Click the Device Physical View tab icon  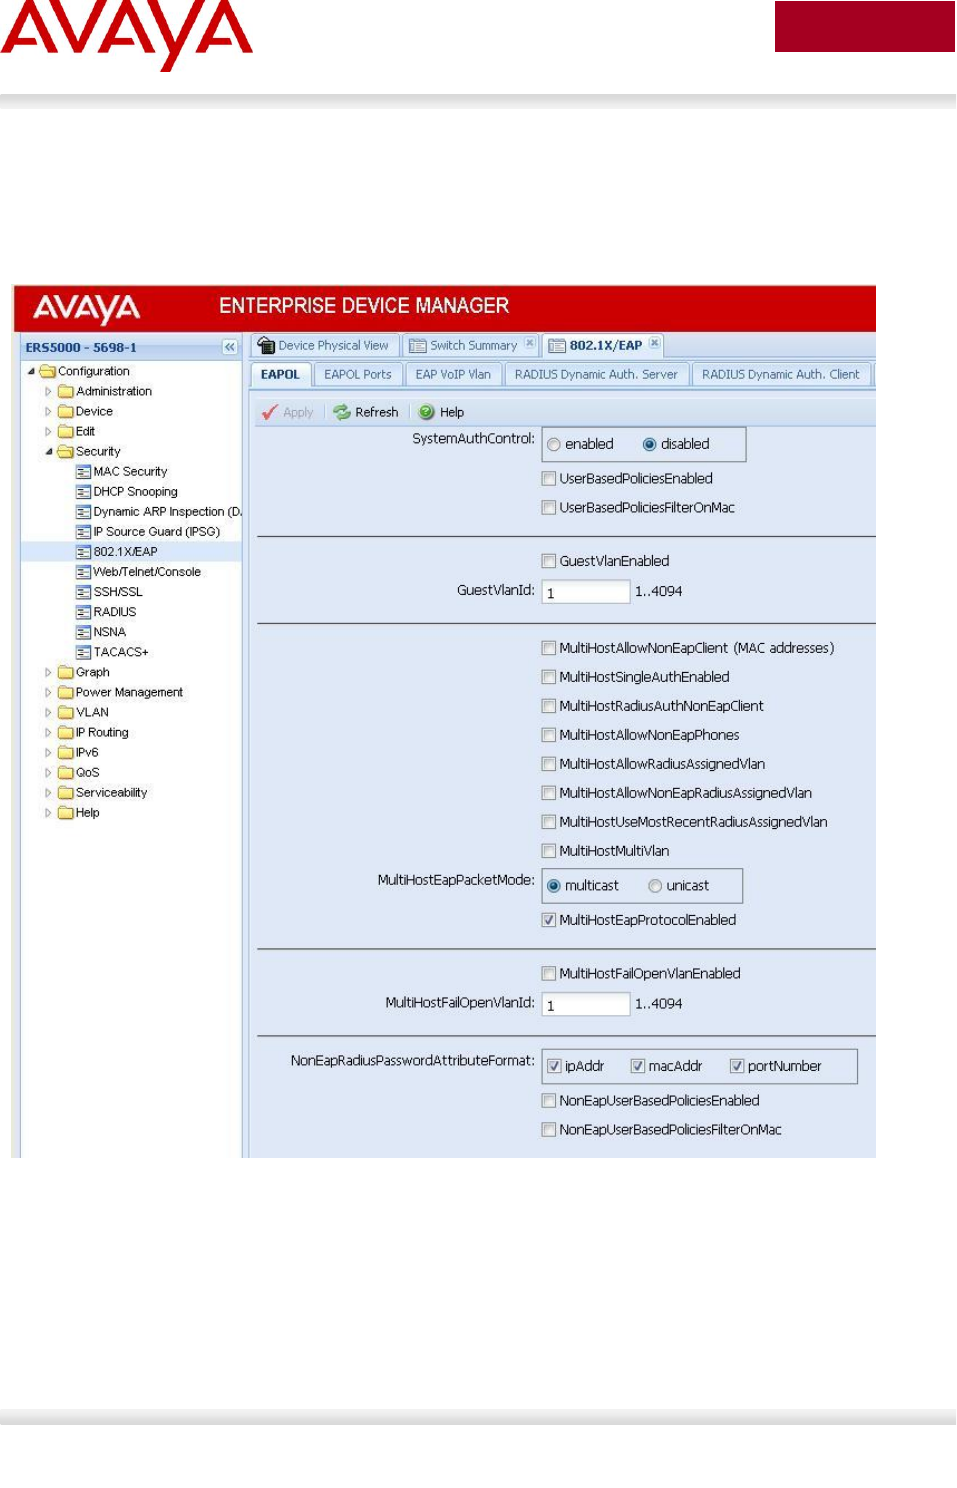pyautogui.click(x=266, y=345)
